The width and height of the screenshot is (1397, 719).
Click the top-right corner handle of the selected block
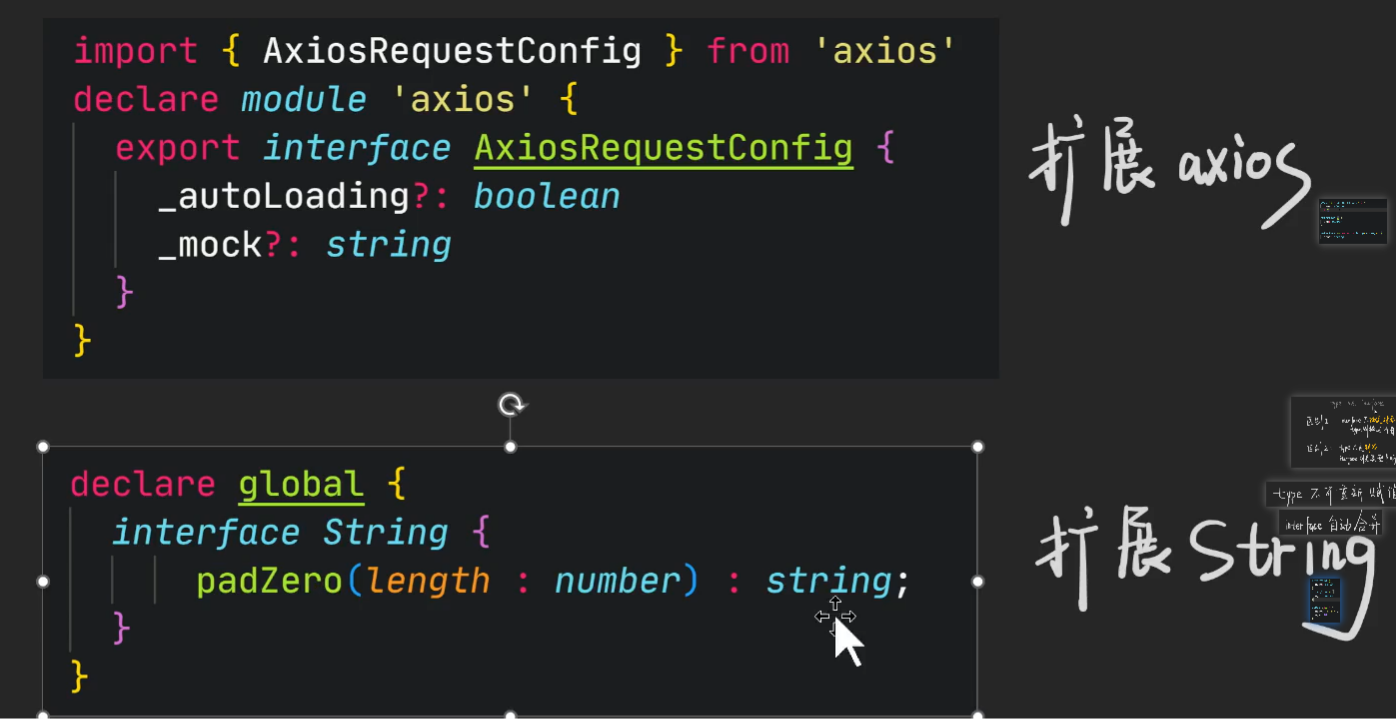tap(978, 447)
